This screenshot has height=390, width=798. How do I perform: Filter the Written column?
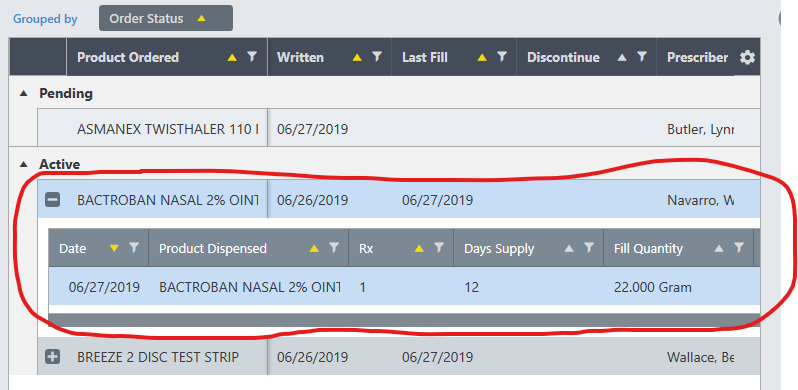click(377, 57)
